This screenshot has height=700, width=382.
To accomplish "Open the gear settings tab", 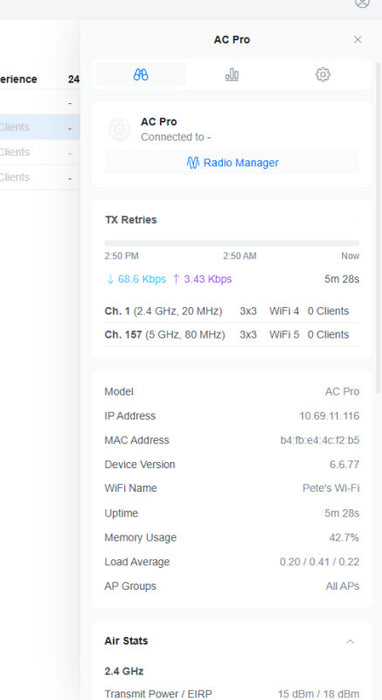I will pos(323,75).
